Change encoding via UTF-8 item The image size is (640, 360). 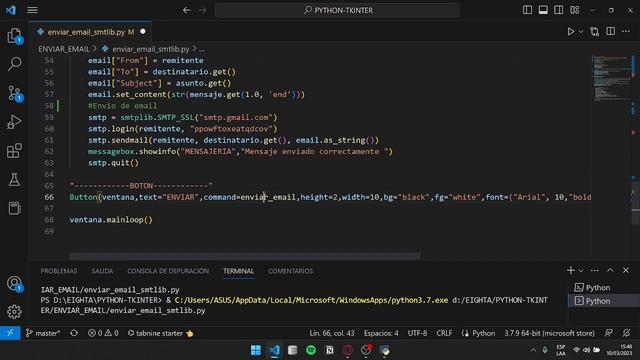[x=417, y=333]
